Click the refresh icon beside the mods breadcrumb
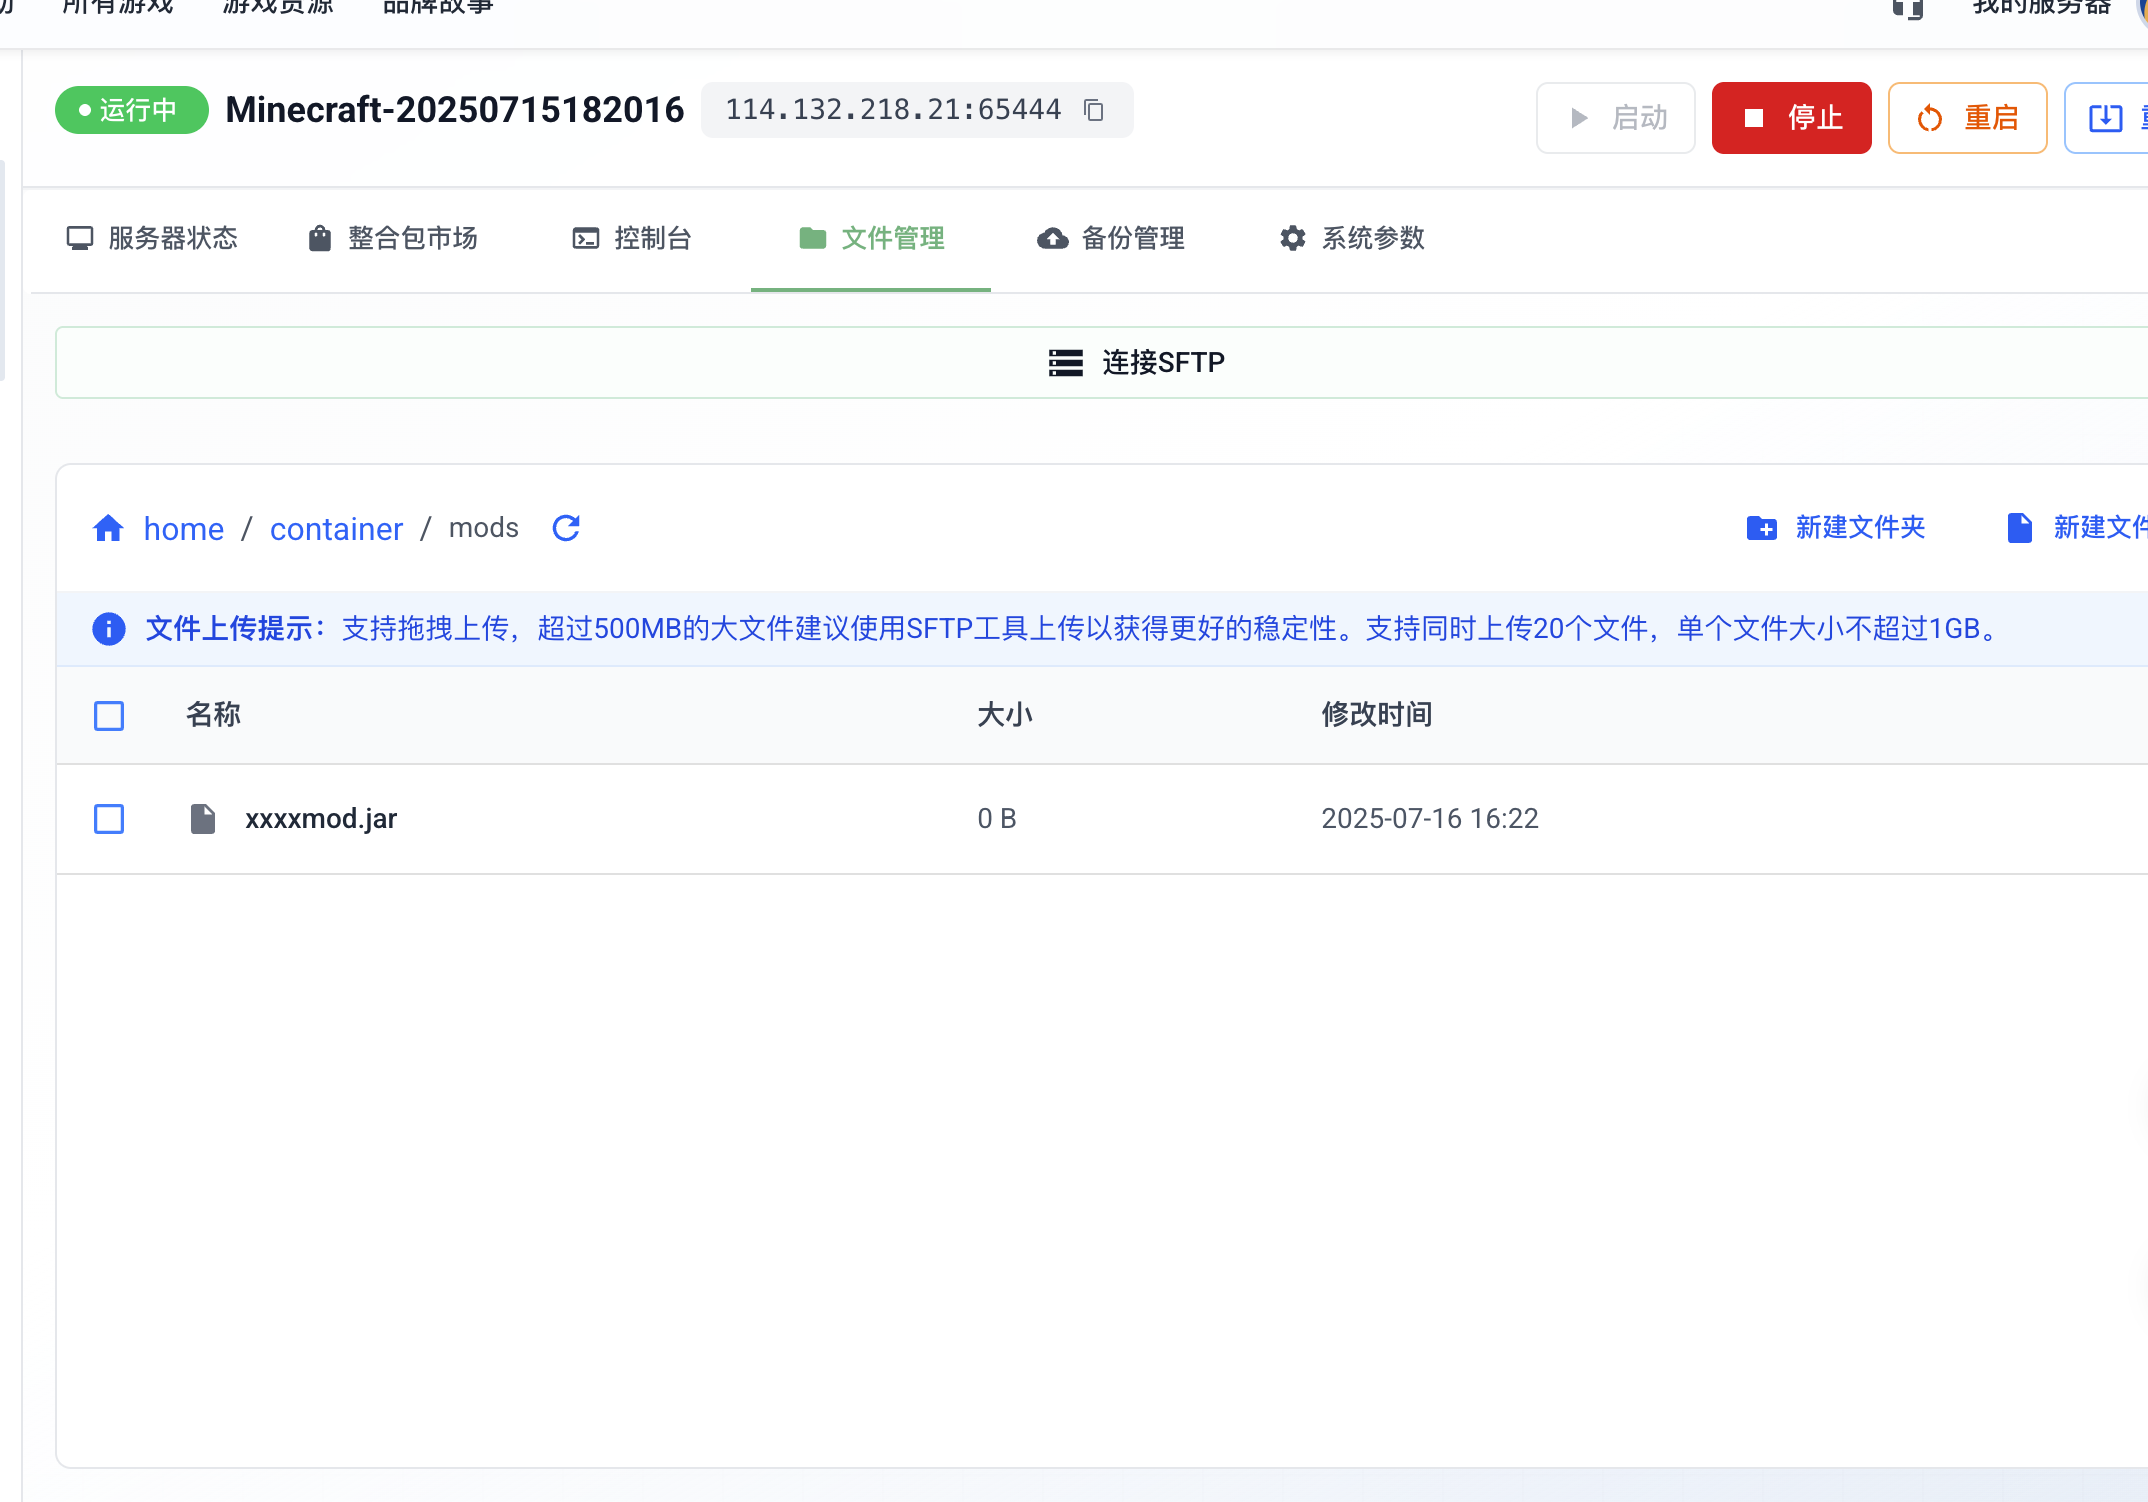Viewport: 2148px width, 1502px height. coord(566,528)
